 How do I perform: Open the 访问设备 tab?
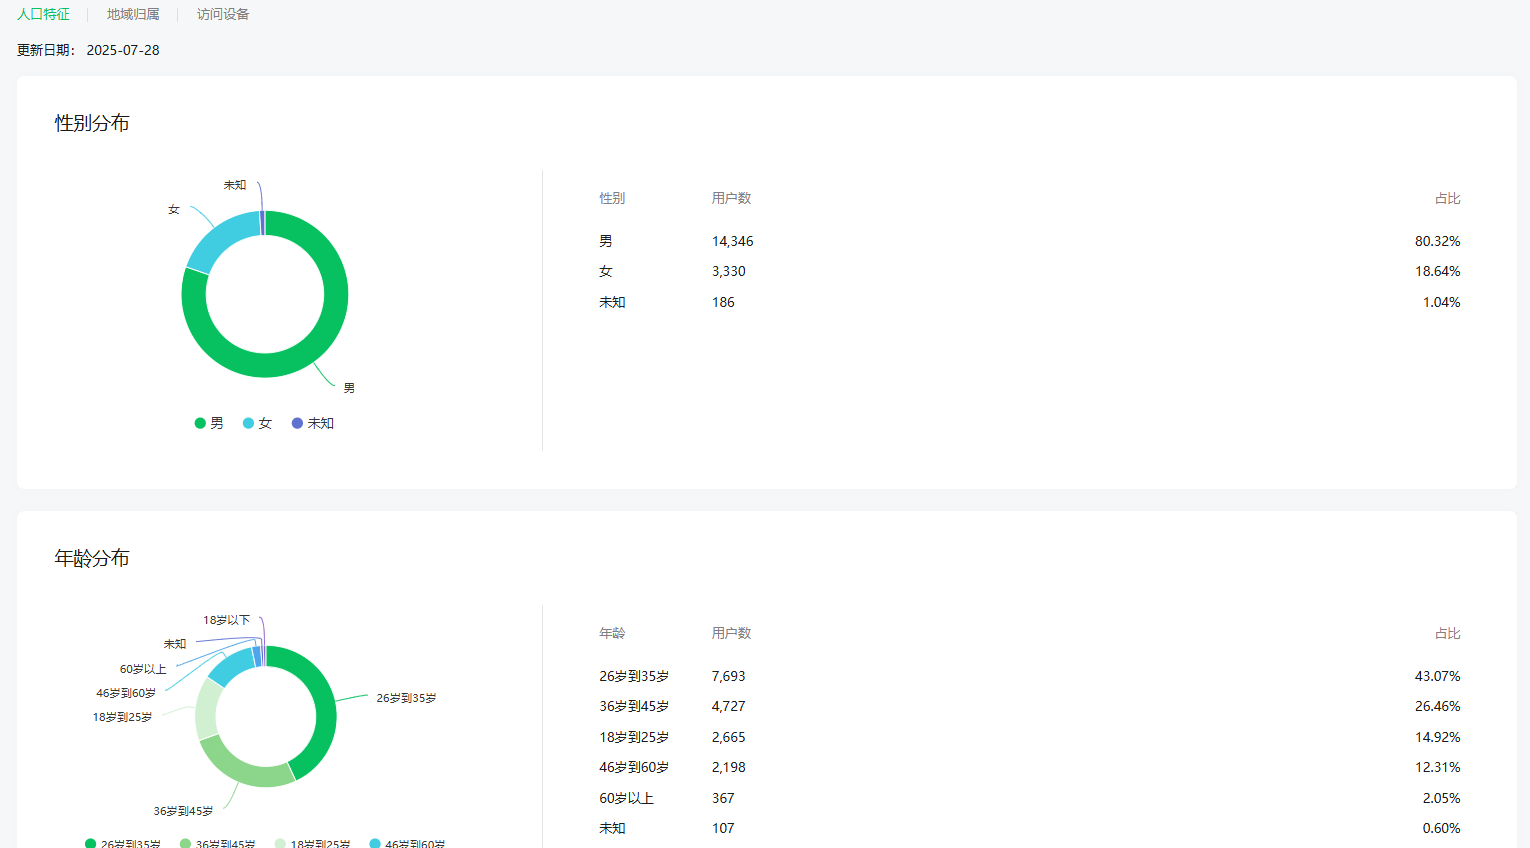coord(223,14)
